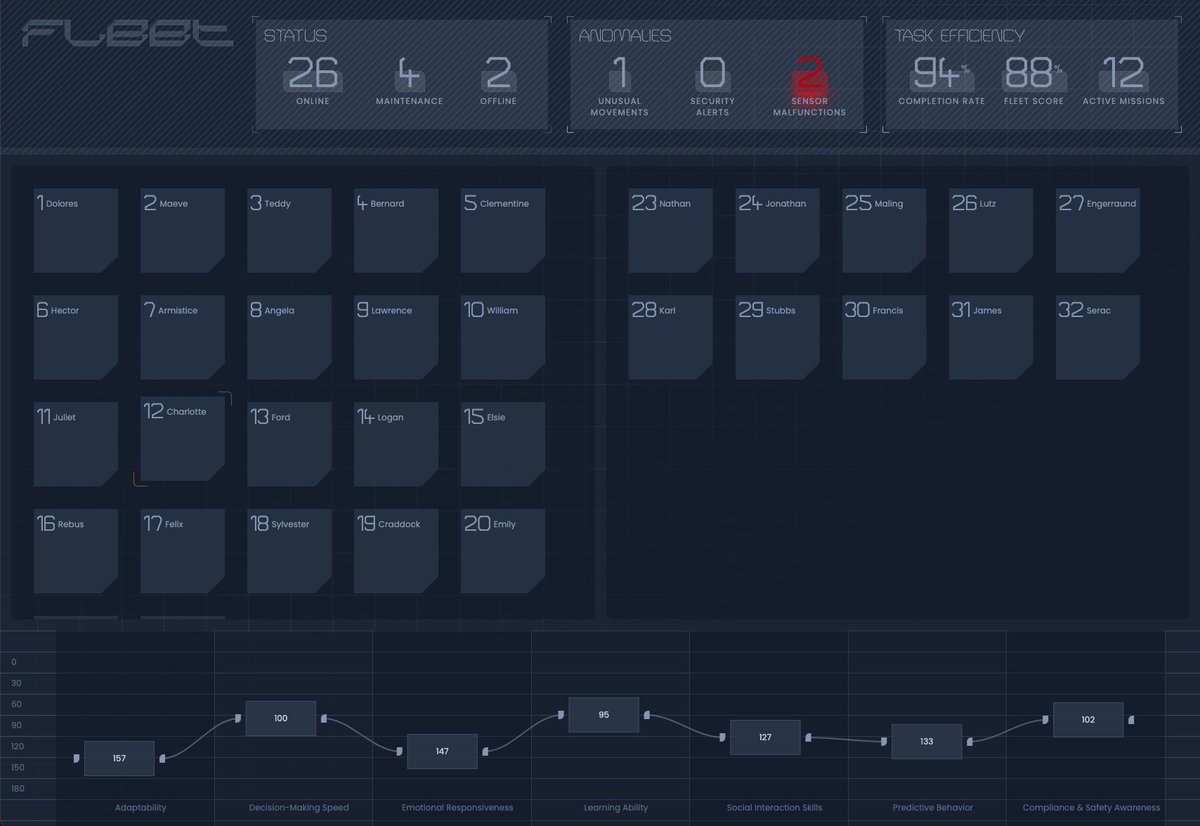The image size is (1200, 826).
Task: Open unit 13 Ford
Action: pos(289,444)
